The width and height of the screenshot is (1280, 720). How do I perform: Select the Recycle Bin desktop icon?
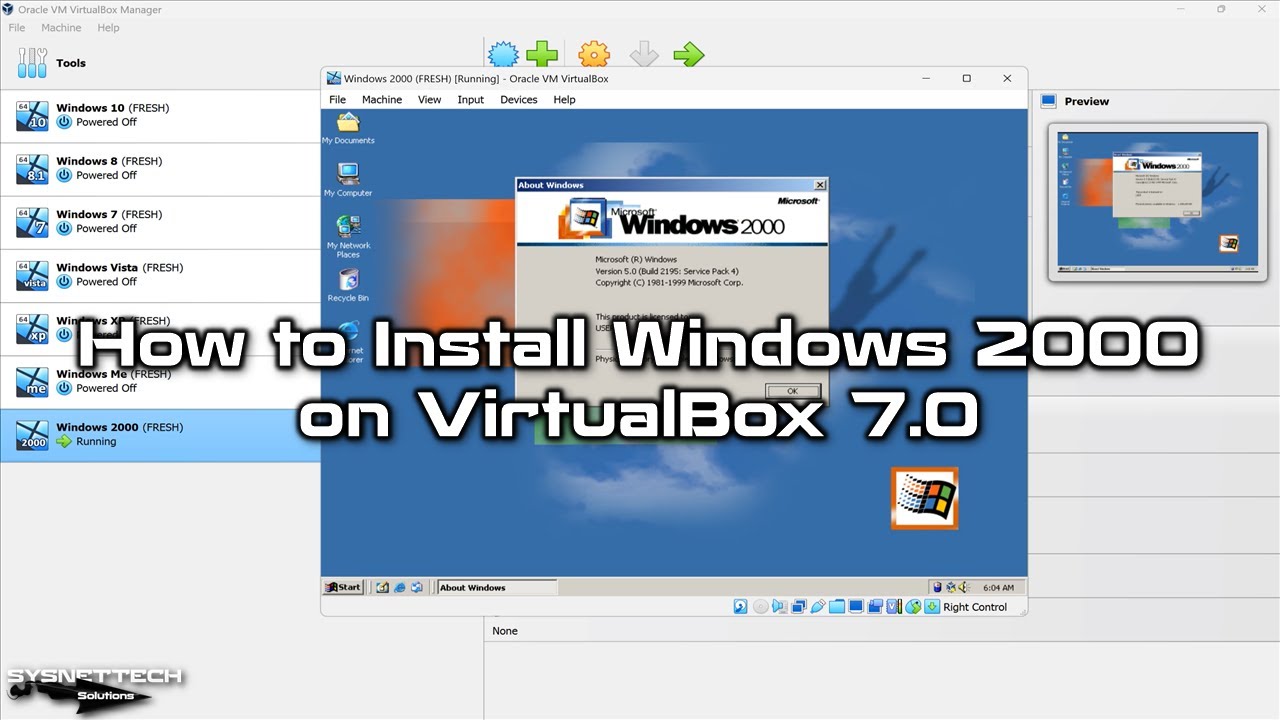point(348,285)
